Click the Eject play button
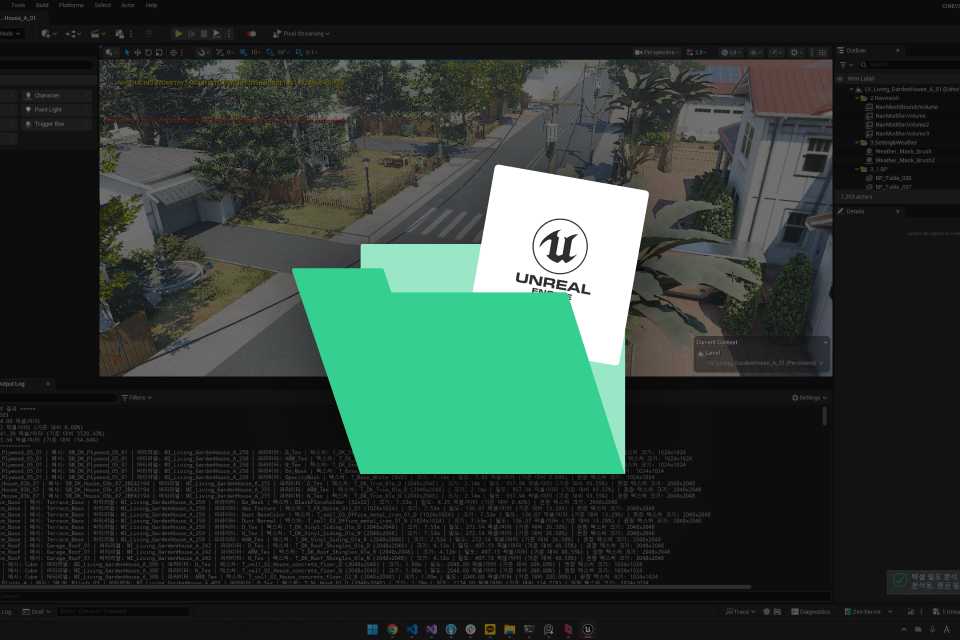This screenshot has height=640, width=960. pyautogui.click(x=217, y=34)
